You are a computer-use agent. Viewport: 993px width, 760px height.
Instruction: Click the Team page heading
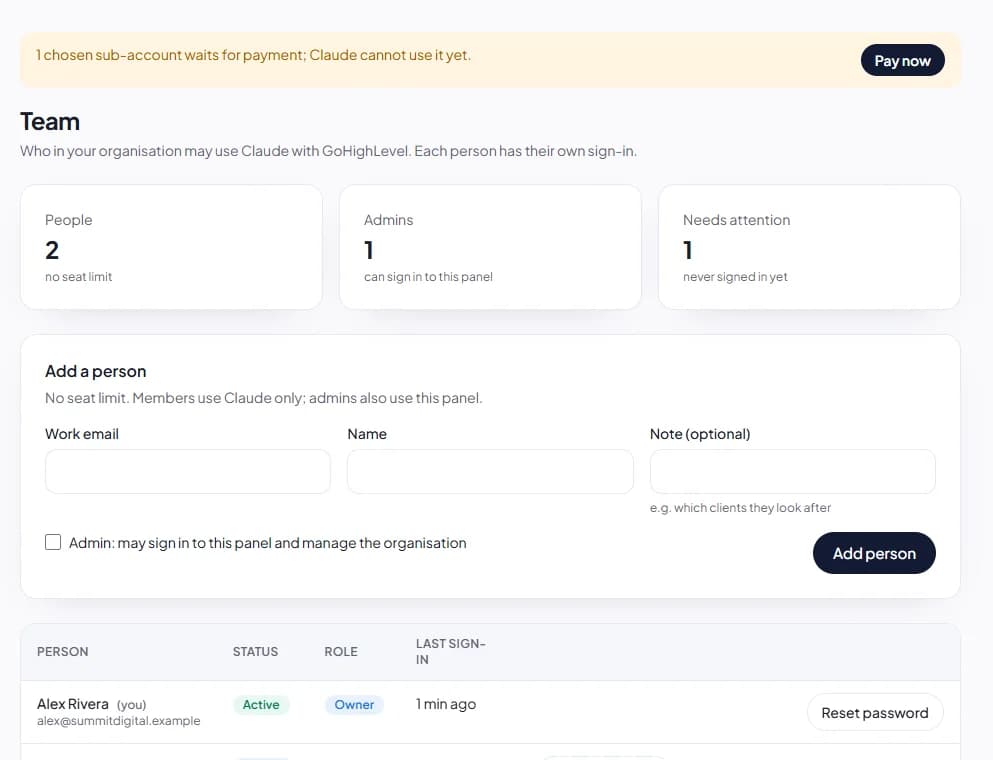pos(50,121)
